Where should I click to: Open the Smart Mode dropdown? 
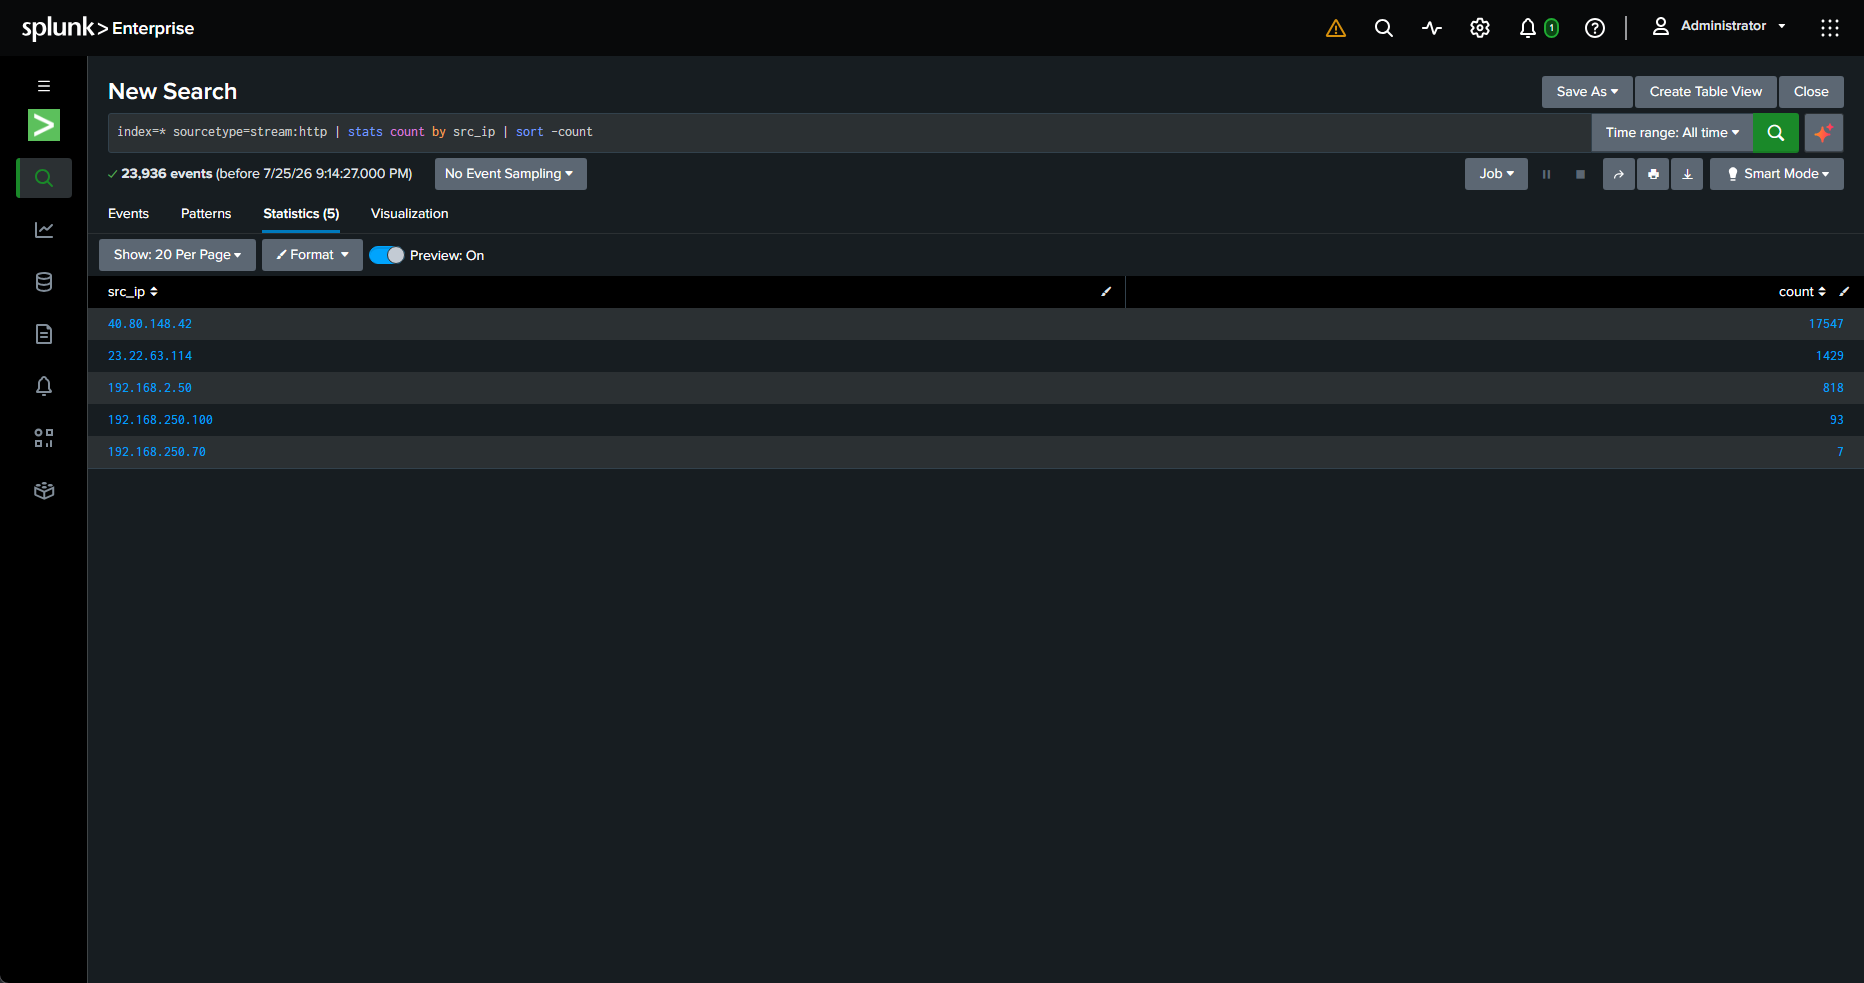point(1777,174)
